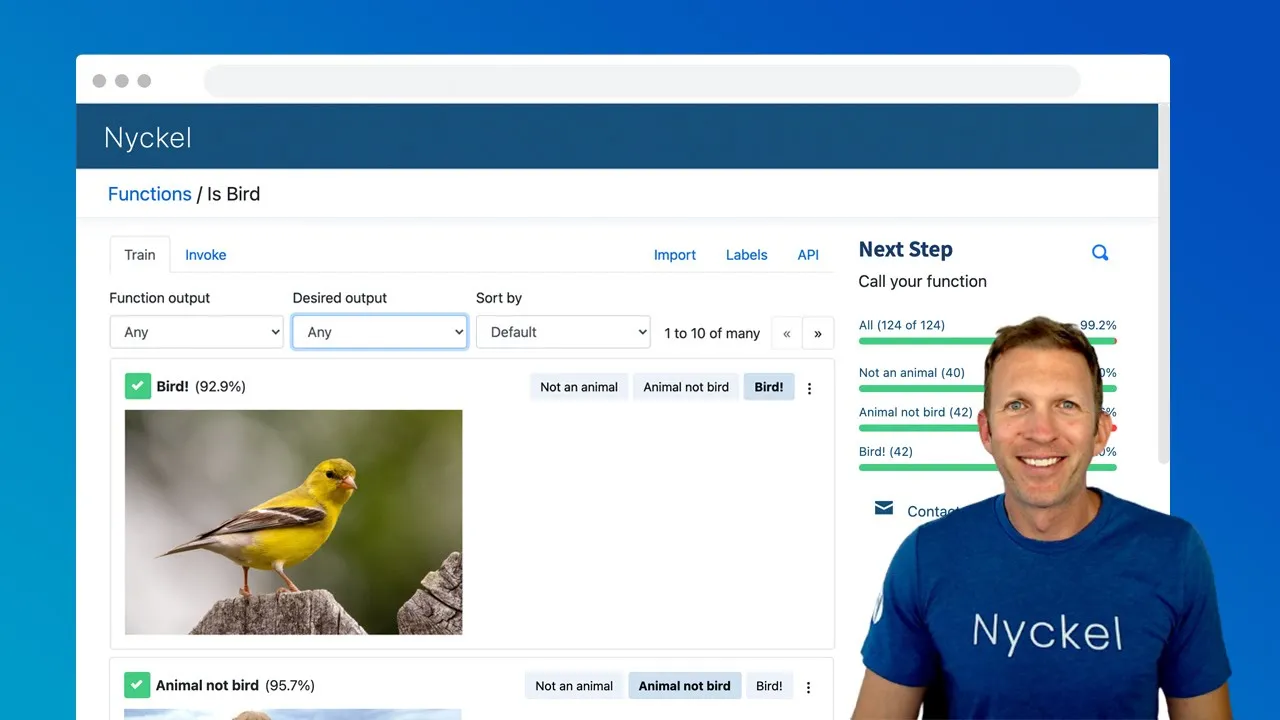Screen dimensions: 1280x720
Task: Click the browser address bar
Action: (x=642, y=81)
